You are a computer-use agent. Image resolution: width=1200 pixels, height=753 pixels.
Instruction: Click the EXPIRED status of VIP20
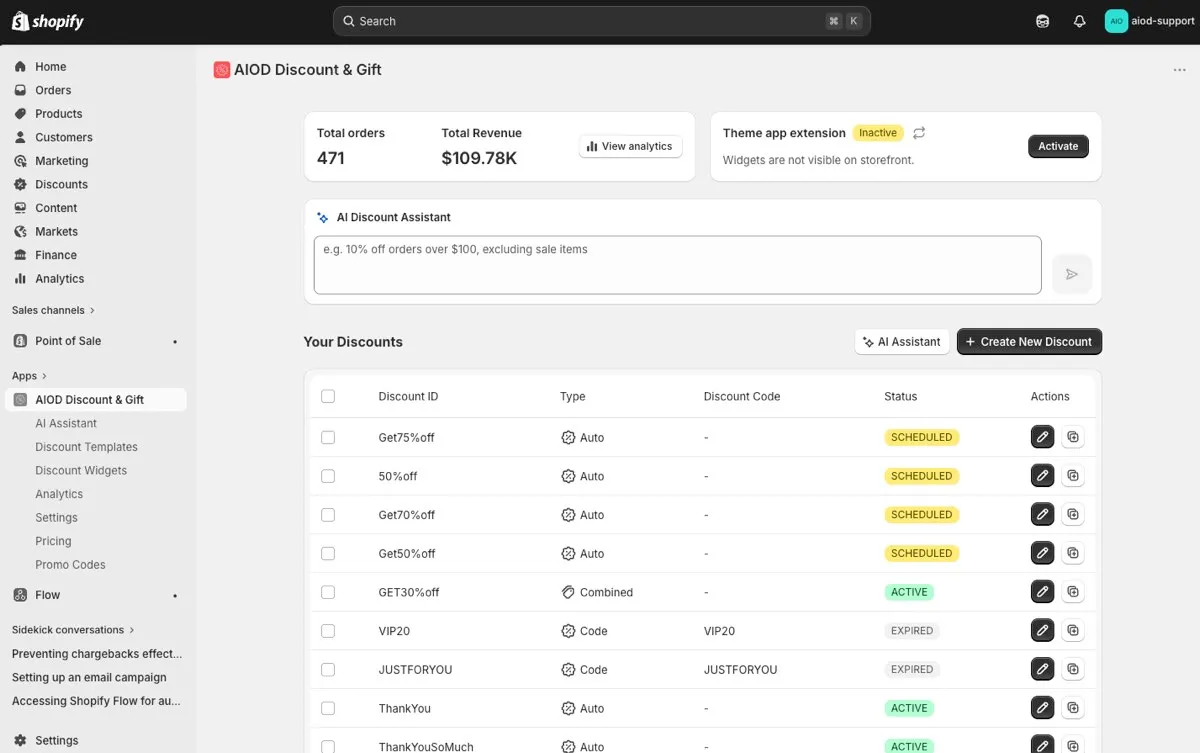pos(912,631)
